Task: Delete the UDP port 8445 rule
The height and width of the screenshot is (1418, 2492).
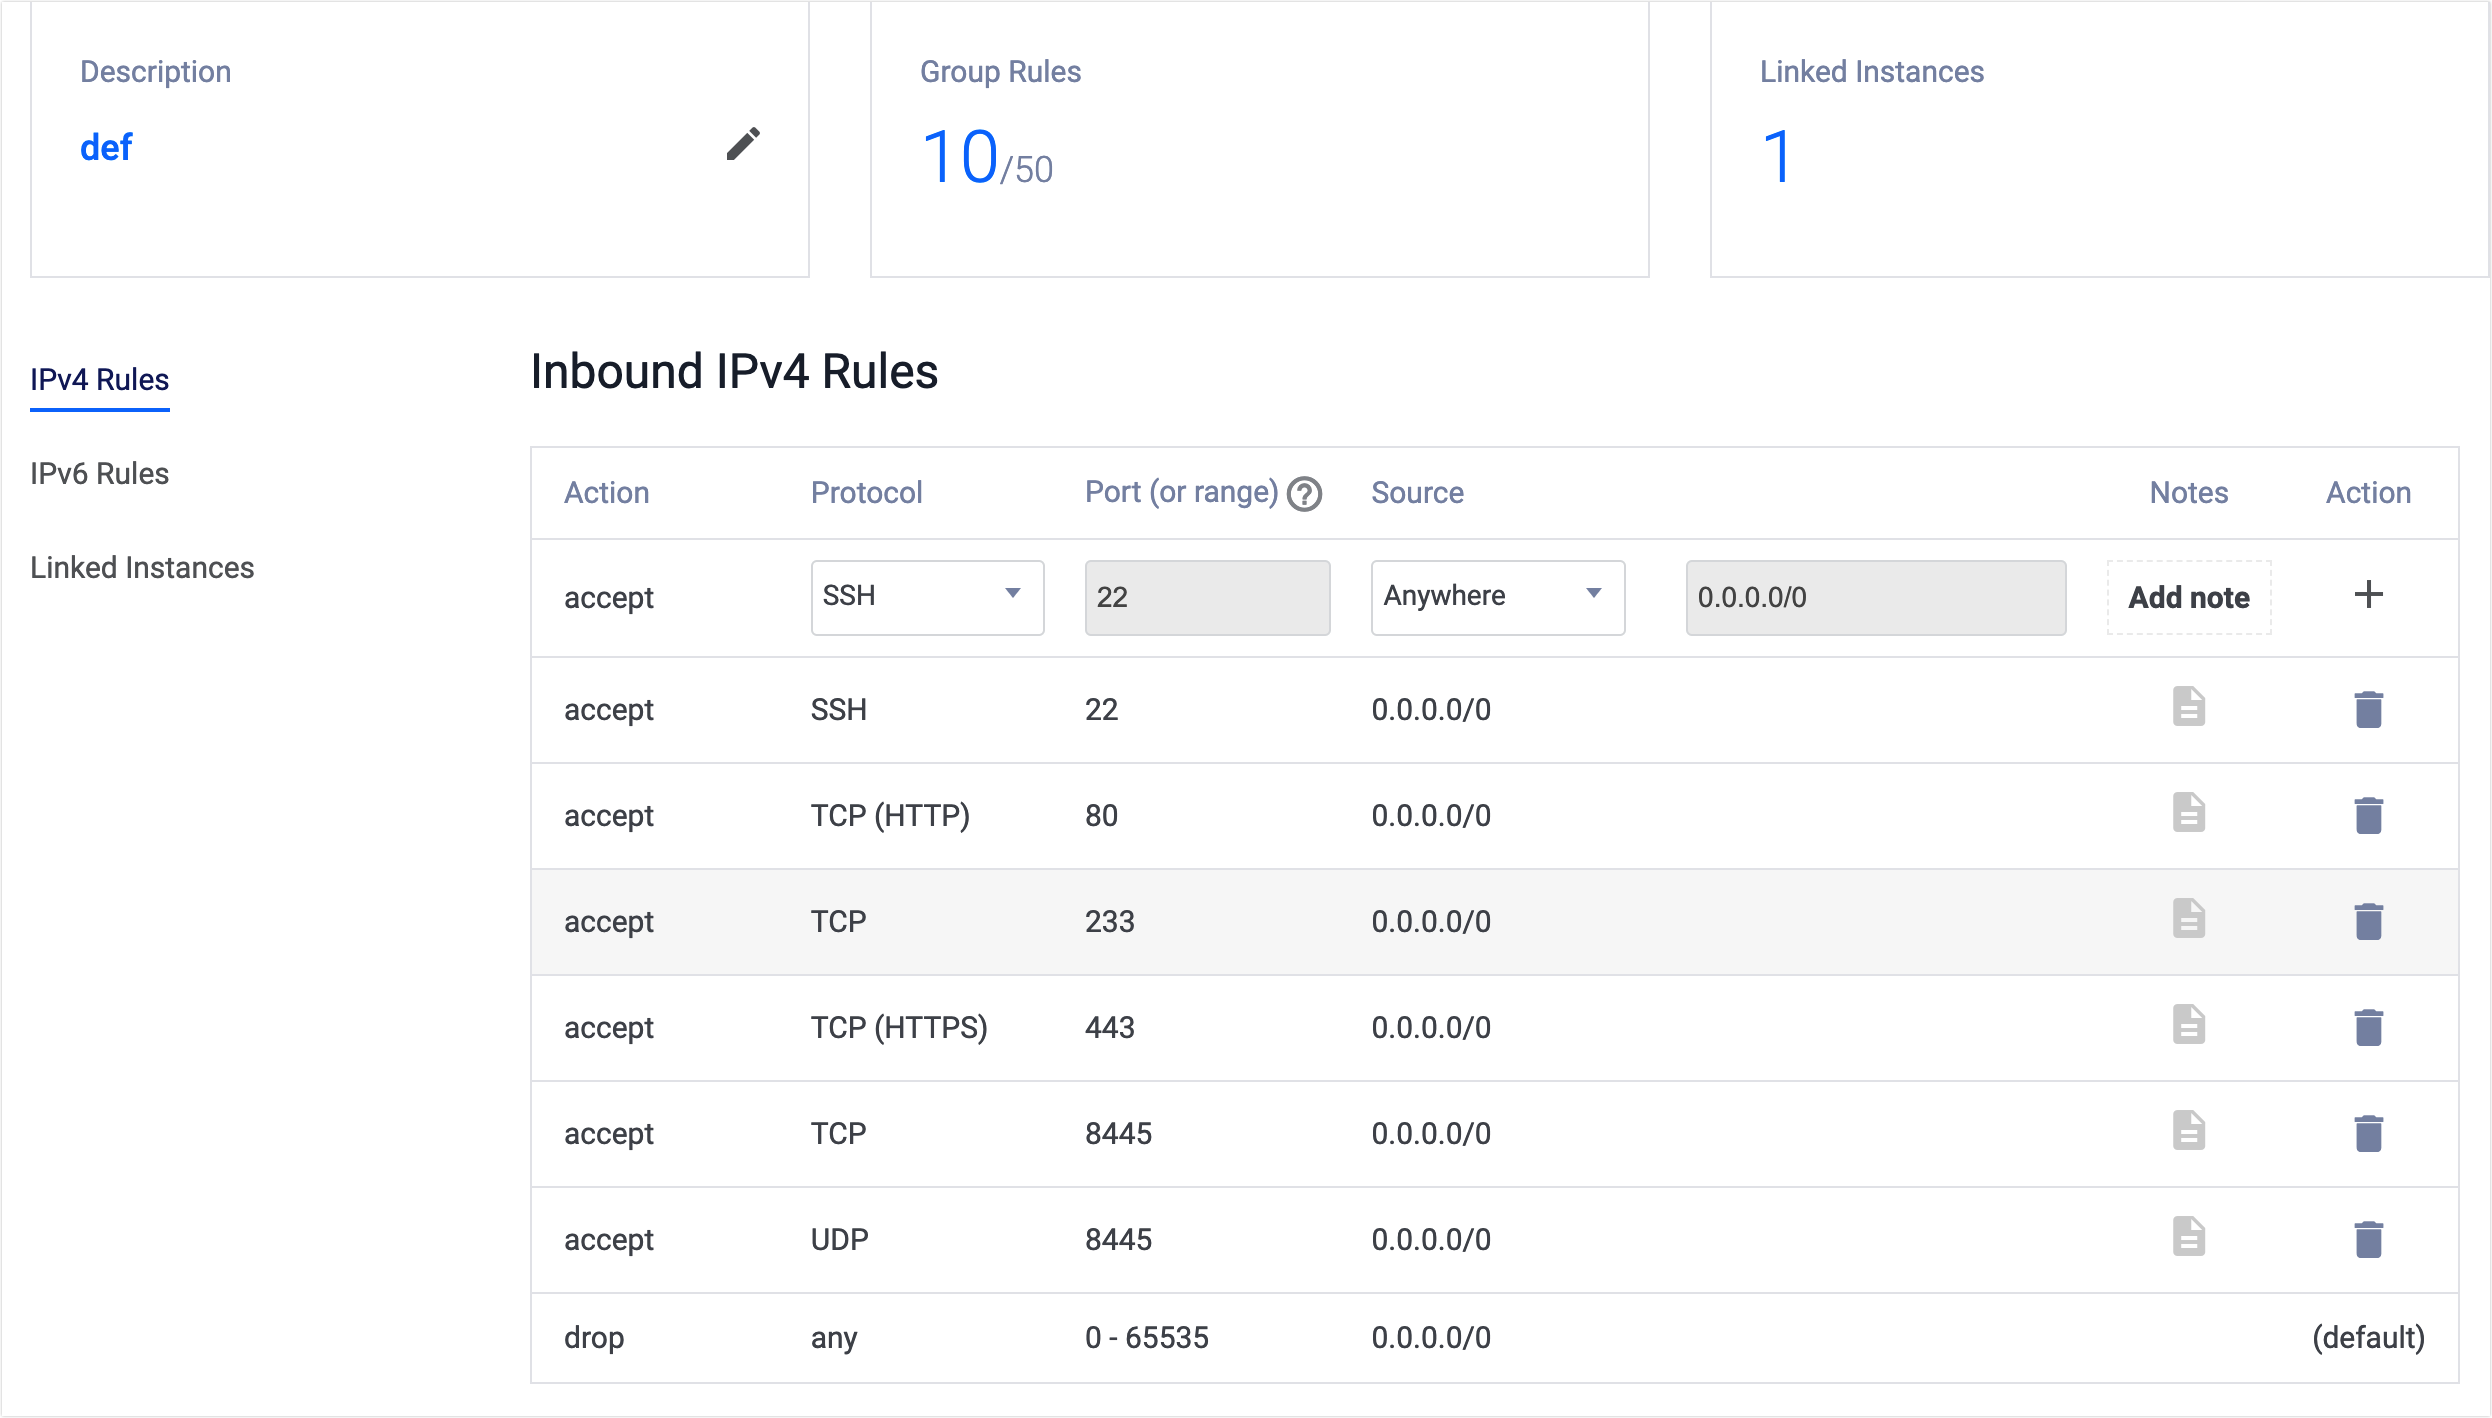Action: 2368,1239
